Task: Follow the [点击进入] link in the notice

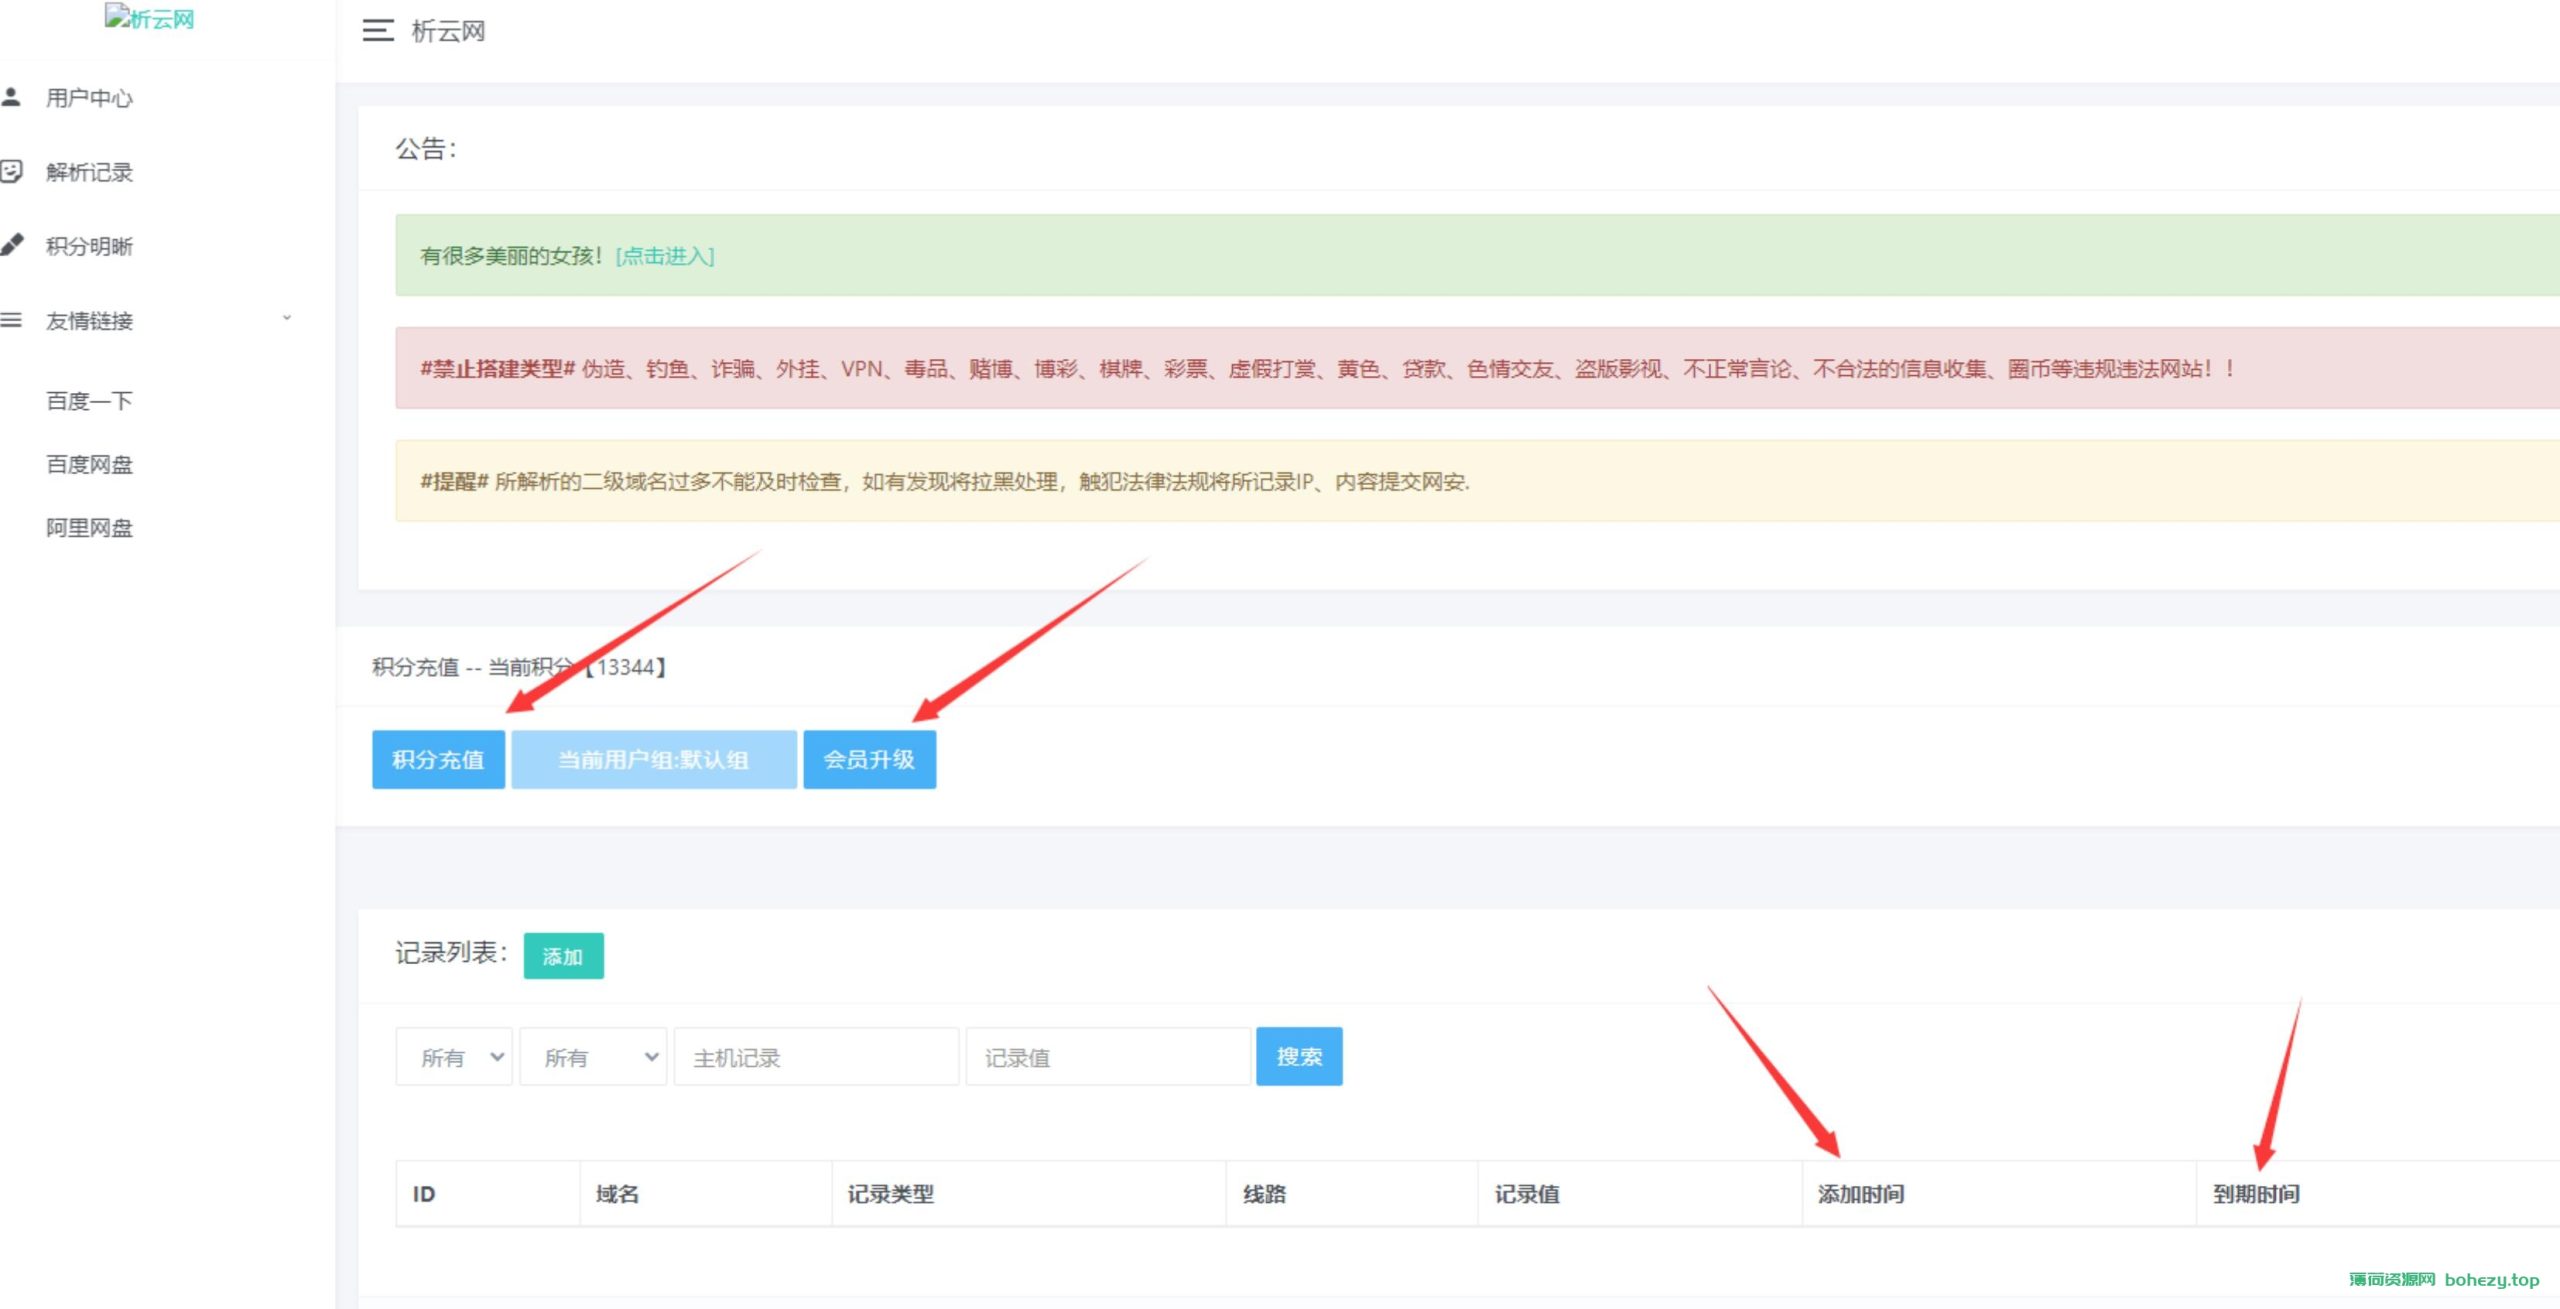Action: 664,256
